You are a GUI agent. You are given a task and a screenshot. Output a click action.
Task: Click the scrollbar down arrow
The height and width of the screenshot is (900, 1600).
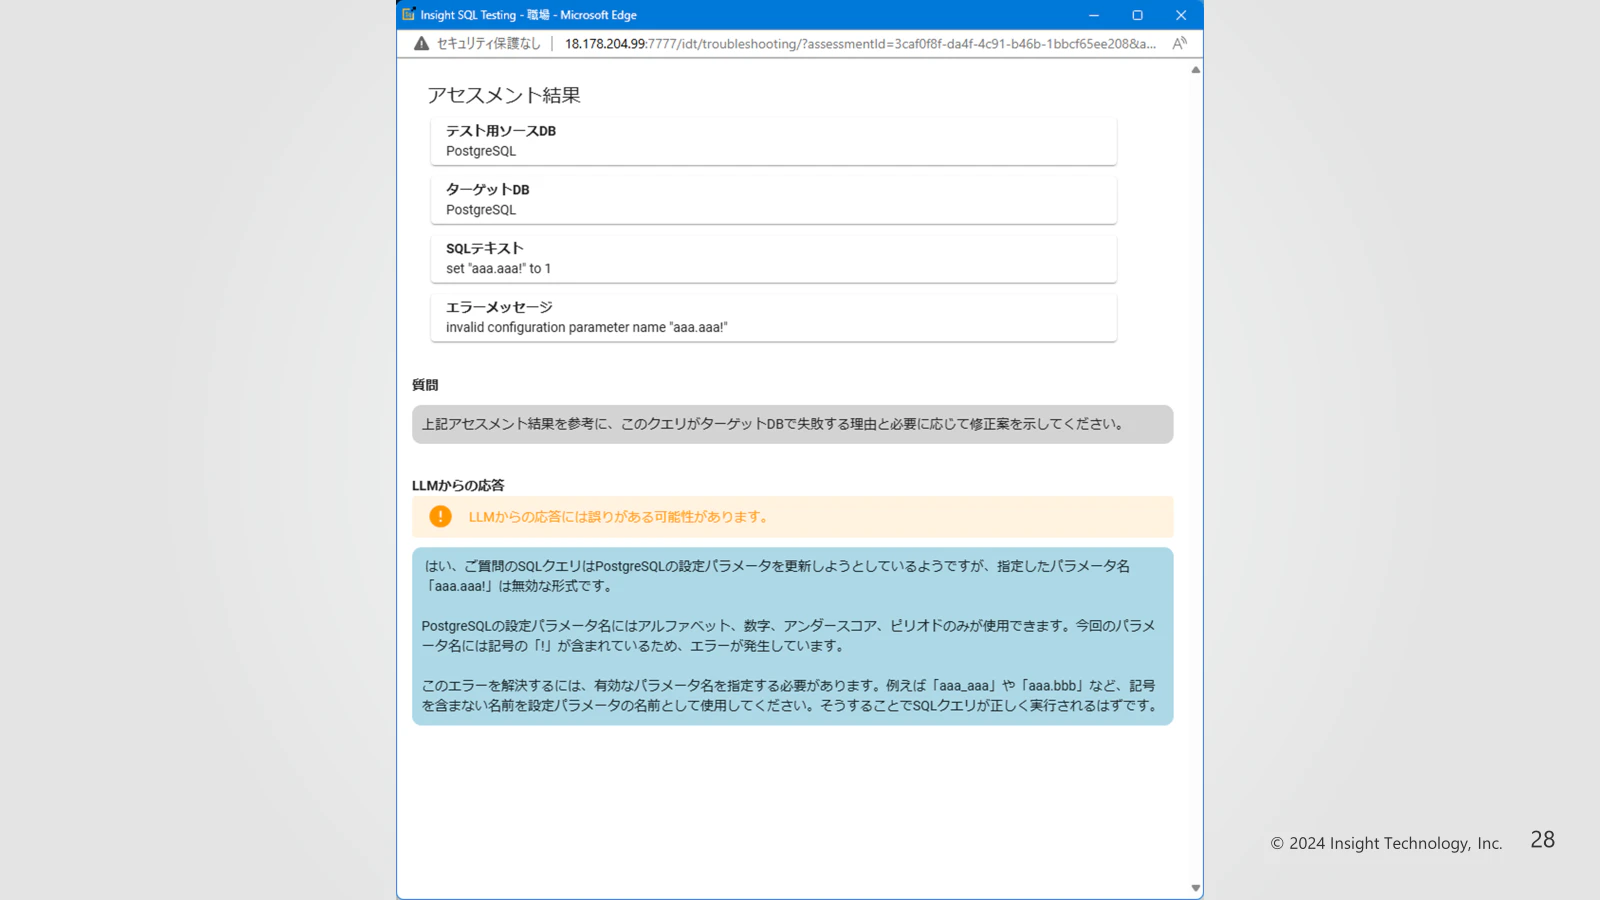tap(1195, 888)
